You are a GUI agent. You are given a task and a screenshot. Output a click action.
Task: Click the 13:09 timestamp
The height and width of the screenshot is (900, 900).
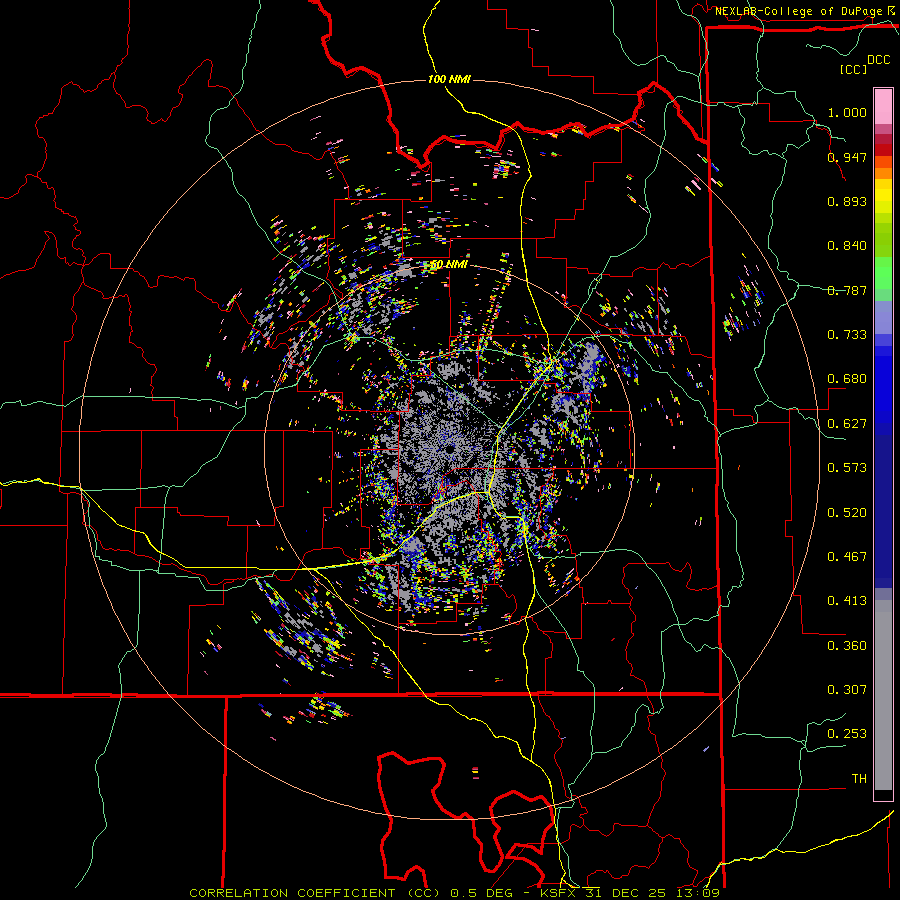coord(697,893)
